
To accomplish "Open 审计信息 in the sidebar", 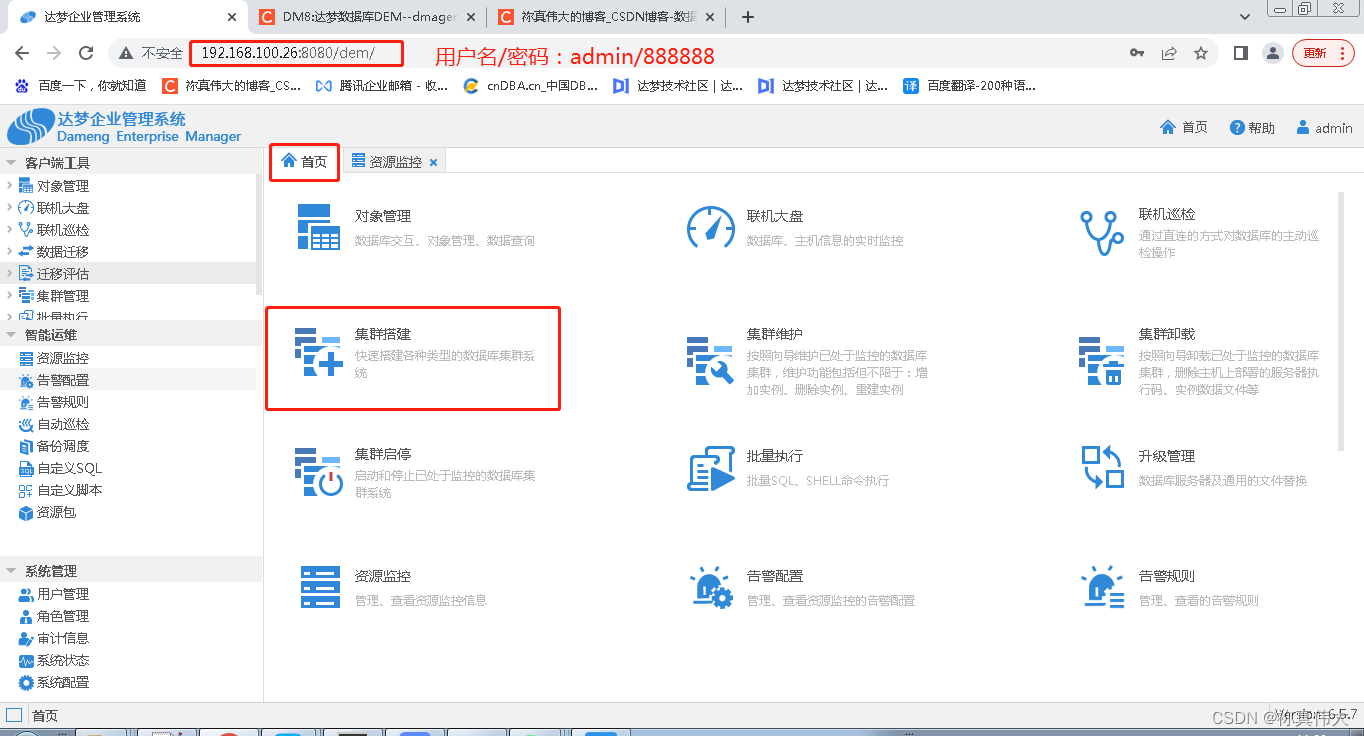I will pyautogui.click(x=63, y=638).
